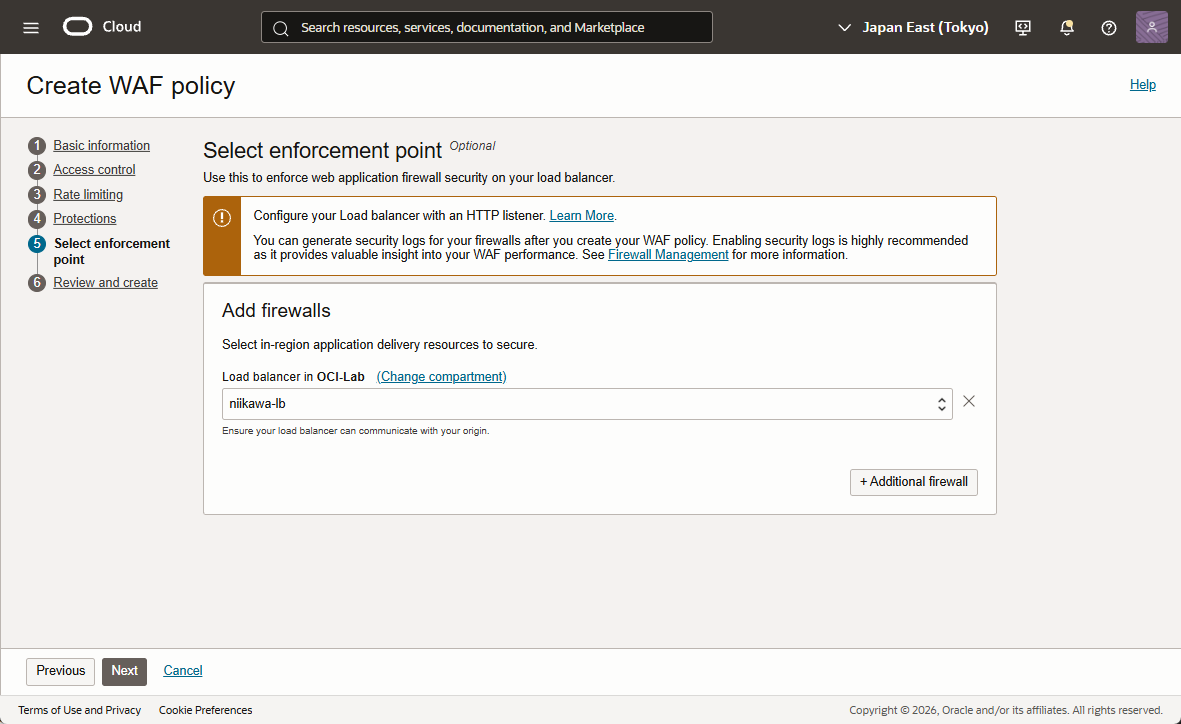Open the help question mark icon
This screenshot has height=724, width=1181.
point(1108,28)
